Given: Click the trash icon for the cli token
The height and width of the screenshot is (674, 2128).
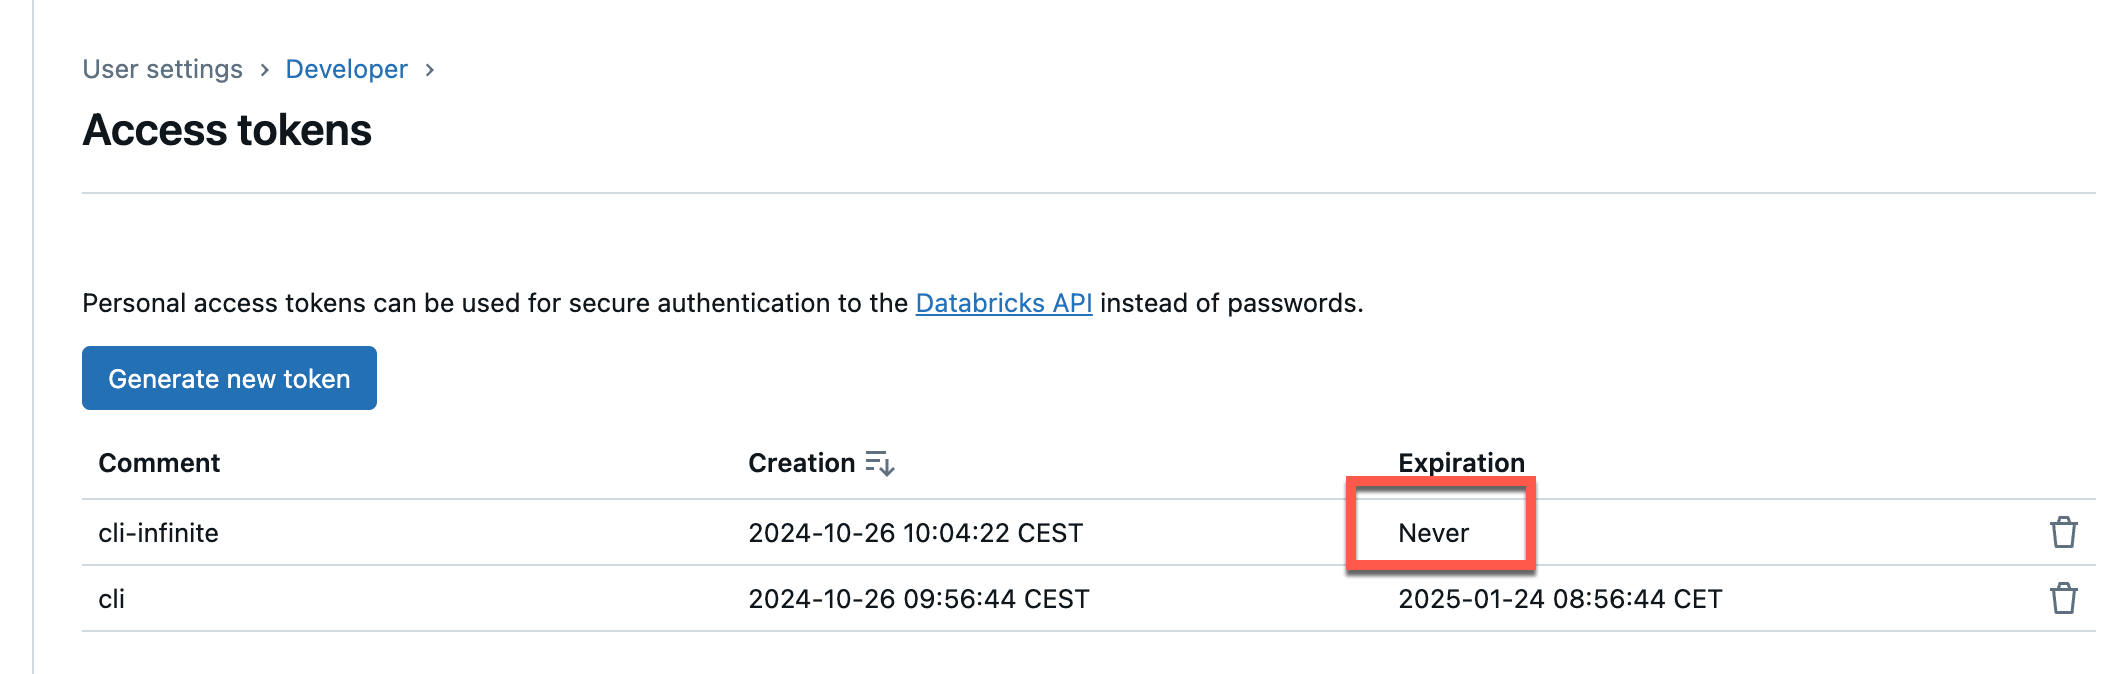Looking at the screenshot, I should click(x=2063, y=598).
